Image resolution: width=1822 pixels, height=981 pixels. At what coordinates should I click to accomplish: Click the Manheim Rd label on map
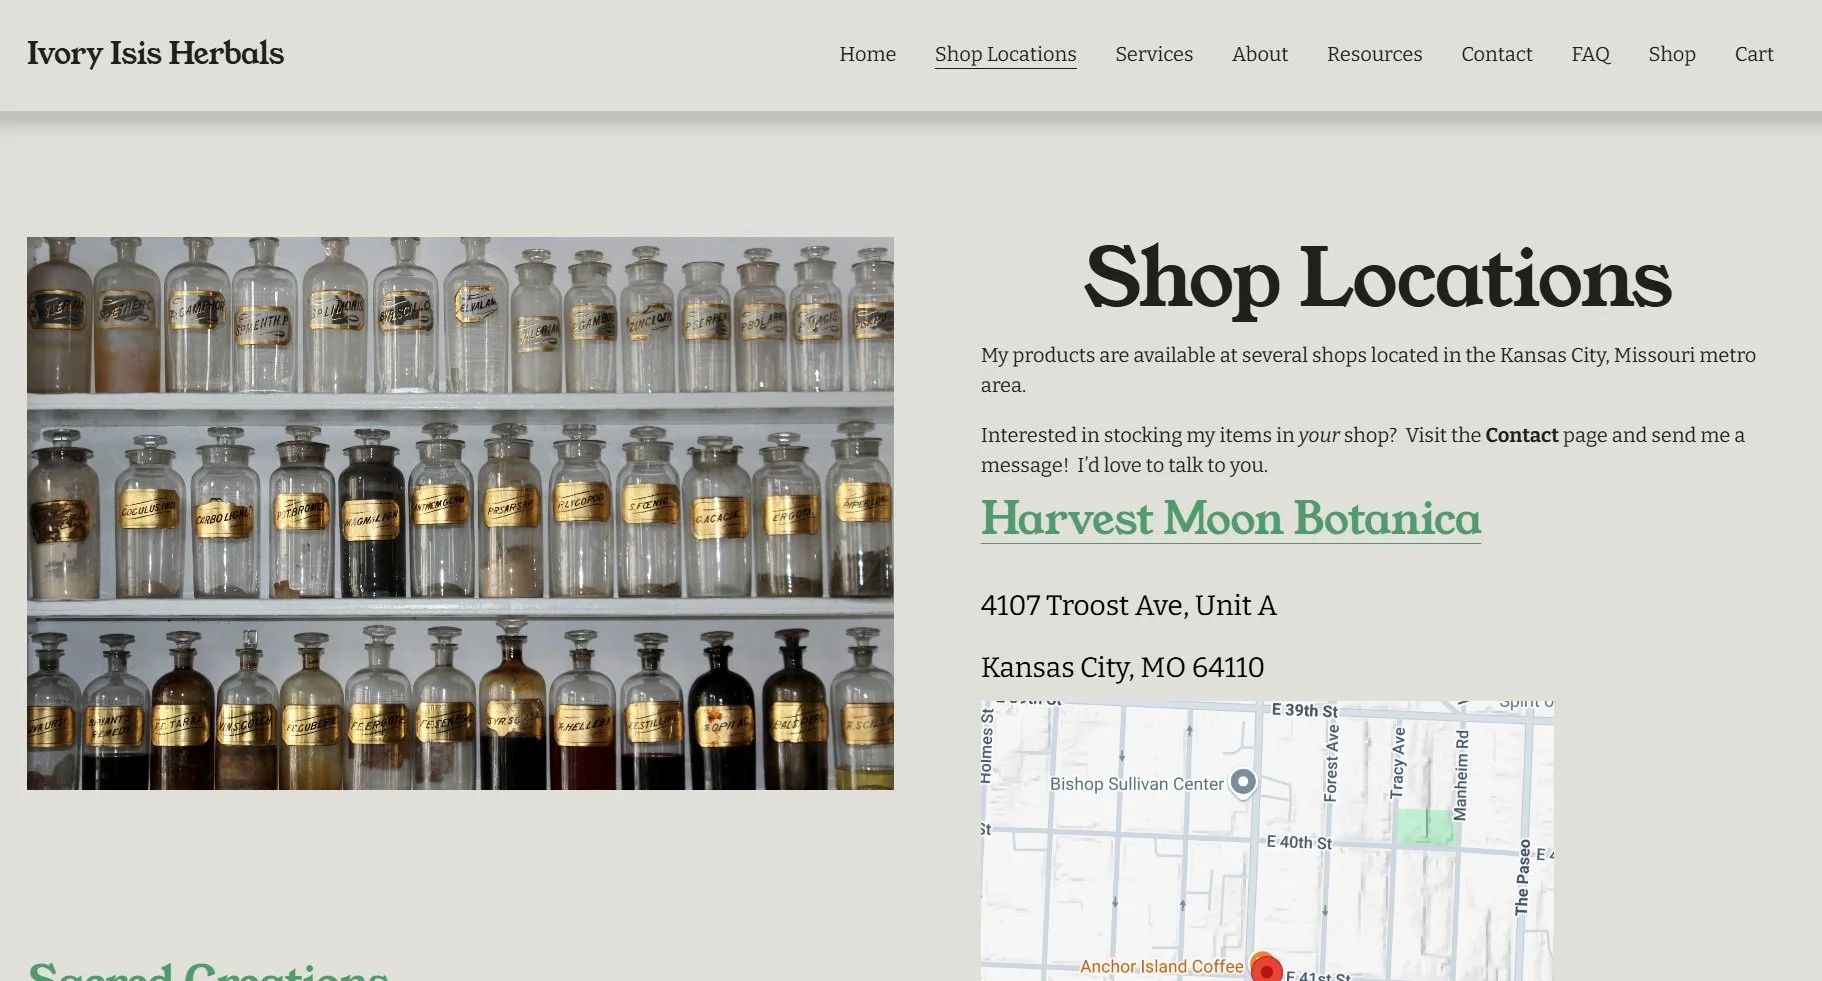[x=1462, y=775]
